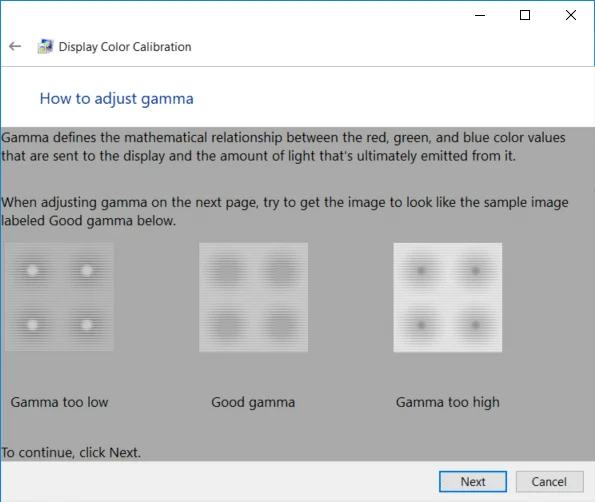
Task: Click the Cancel button
Action: point(549,482)
